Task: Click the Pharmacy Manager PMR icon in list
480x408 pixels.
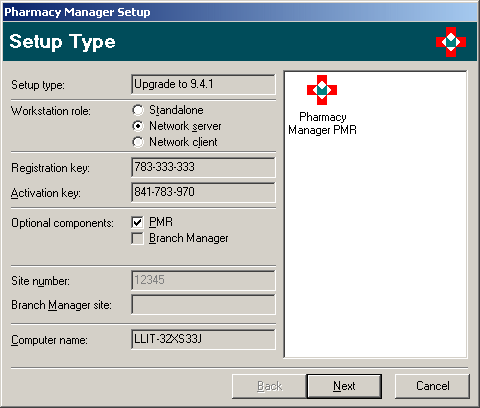Action: tap(322, 90)
